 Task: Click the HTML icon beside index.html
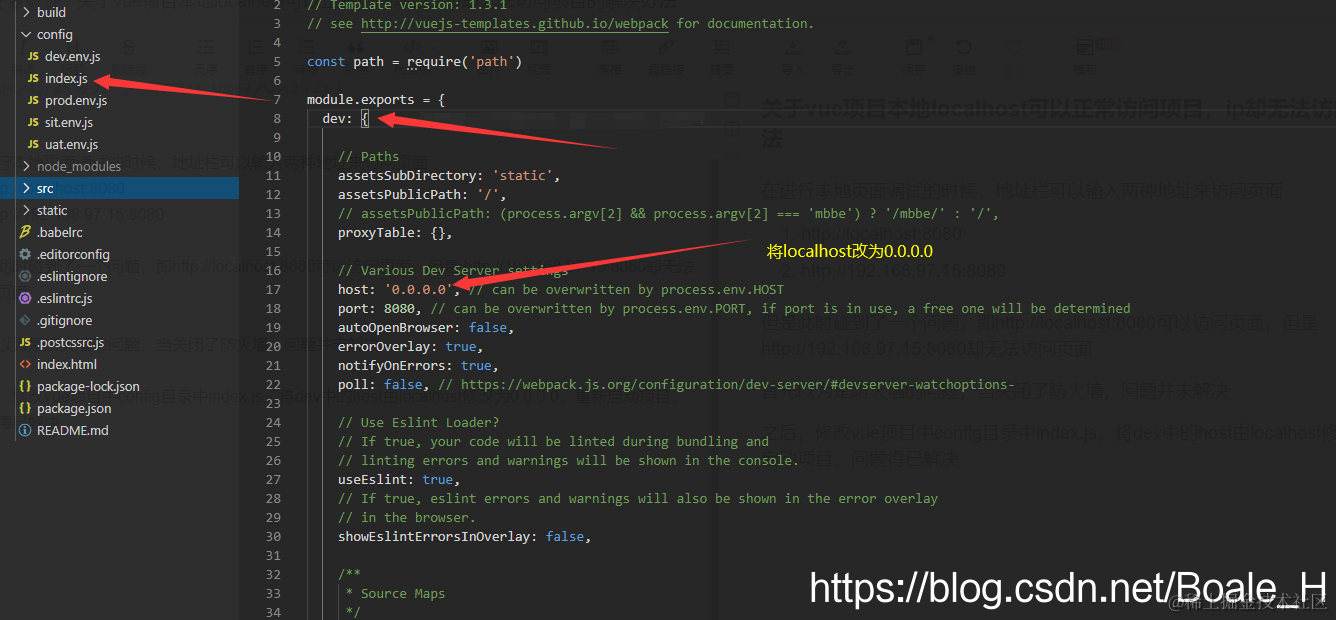[26, 365]
